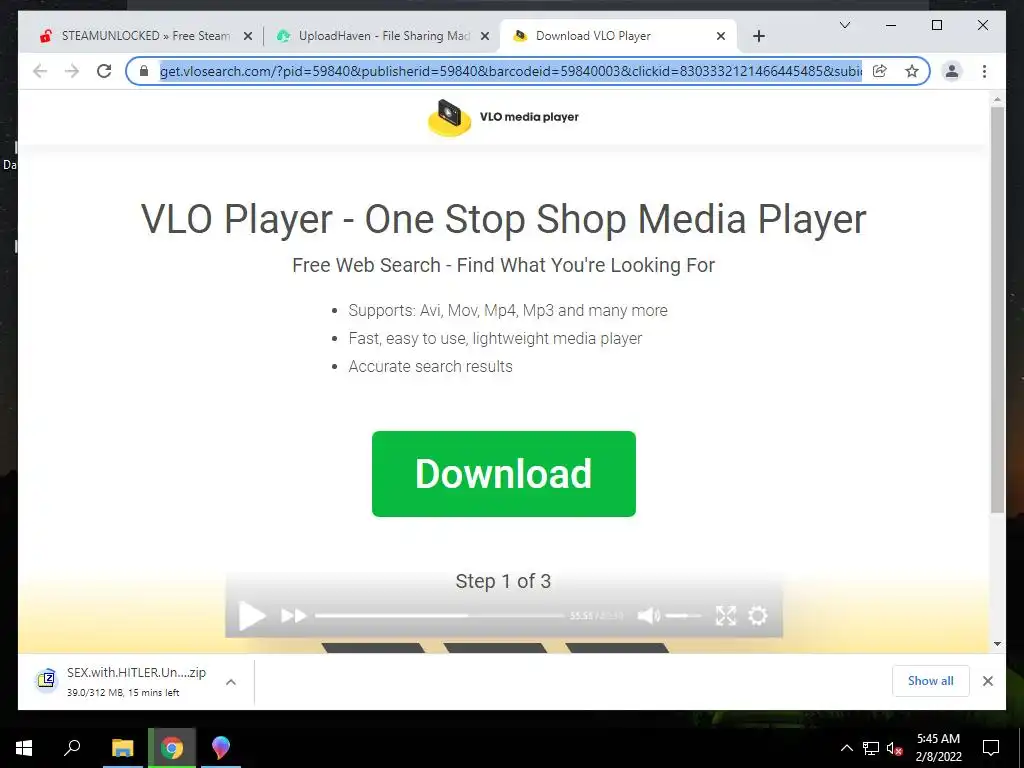
Task: Expand the download item options chevron
Action: click(231, 682)
